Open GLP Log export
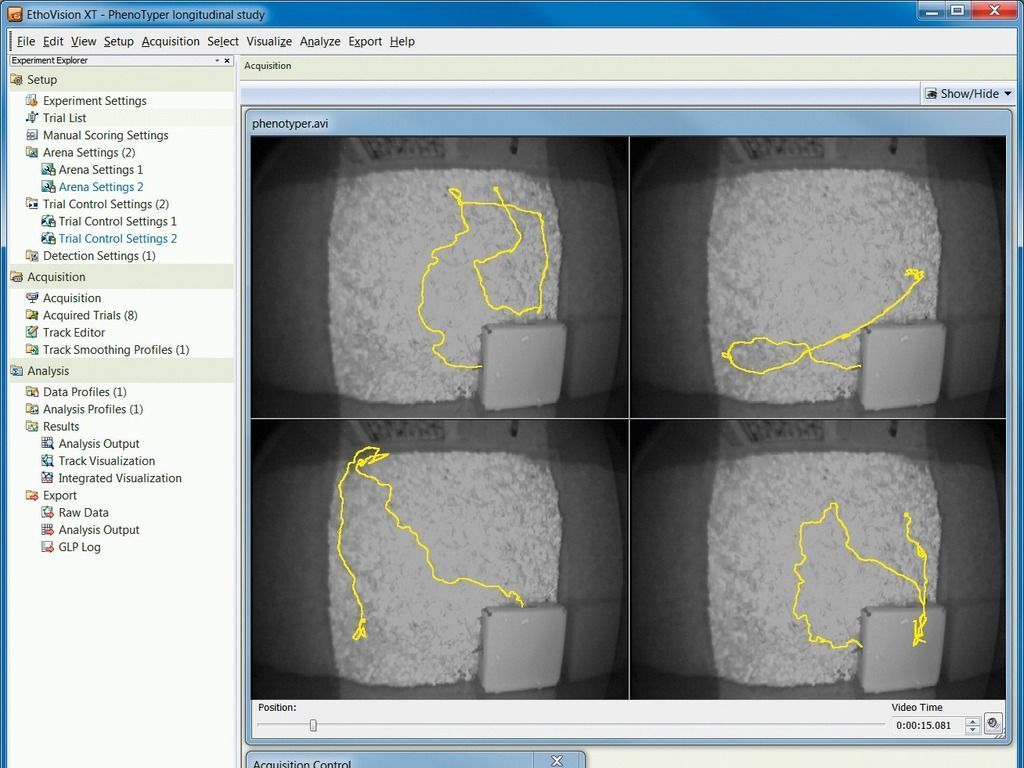Viewport: 1024px width, 768px height. point(80,547)
